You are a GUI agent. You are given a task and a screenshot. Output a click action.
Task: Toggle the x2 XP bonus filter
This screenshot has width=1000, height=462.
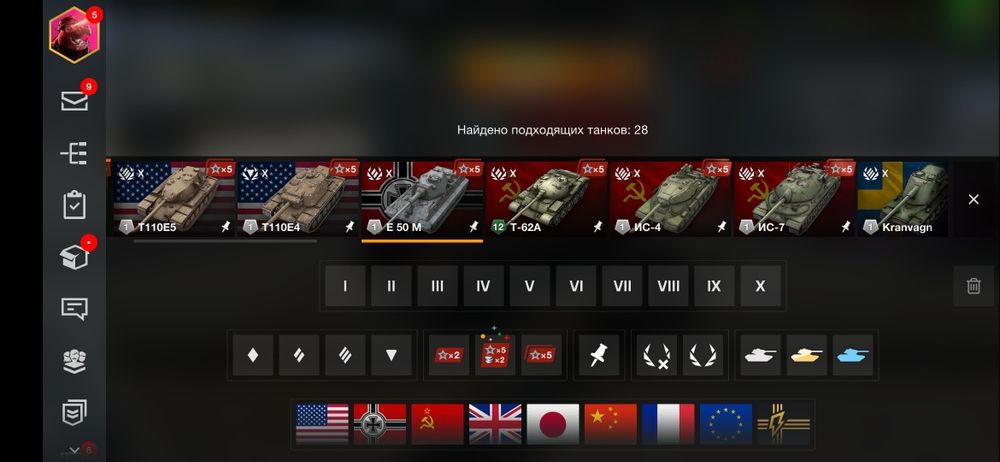coord(449,355)
